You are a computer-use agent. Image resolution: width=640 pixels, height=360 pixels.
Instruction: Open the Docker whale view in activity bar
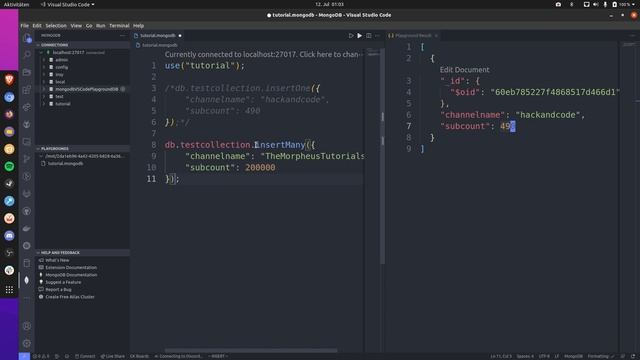click(27, 229)
